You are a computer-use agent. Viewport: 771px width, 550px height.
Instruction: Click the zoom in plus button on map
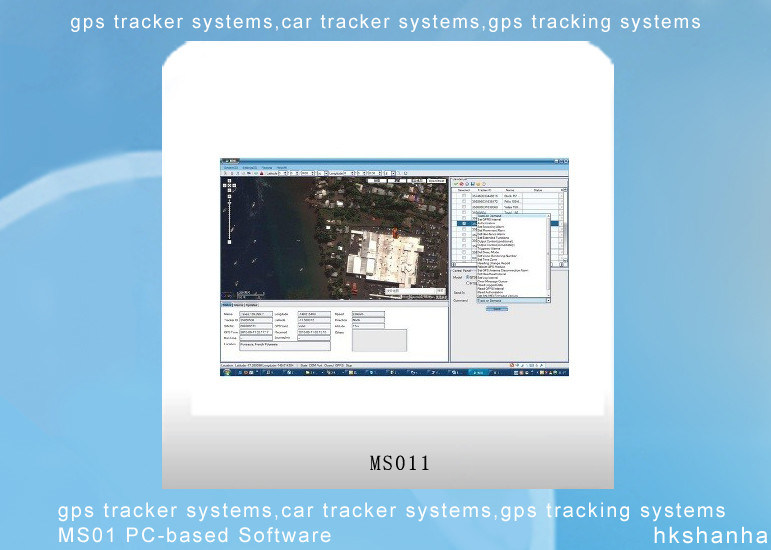229,197
